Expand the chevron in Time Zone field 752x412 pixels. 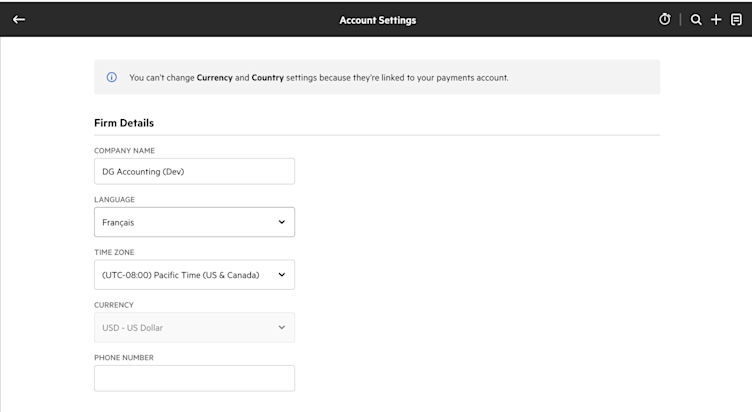[282, 275]
